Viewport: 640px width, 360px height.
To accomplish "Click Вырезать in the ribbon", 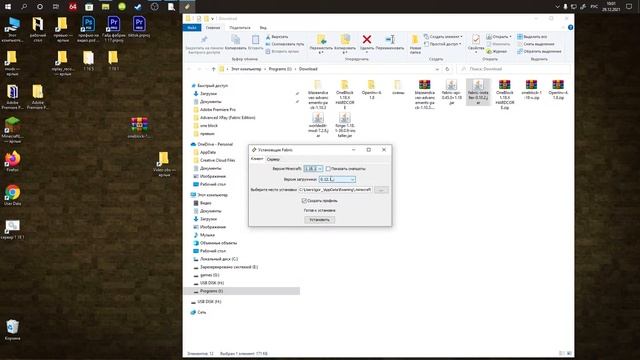I will click(x=277, y=37).
